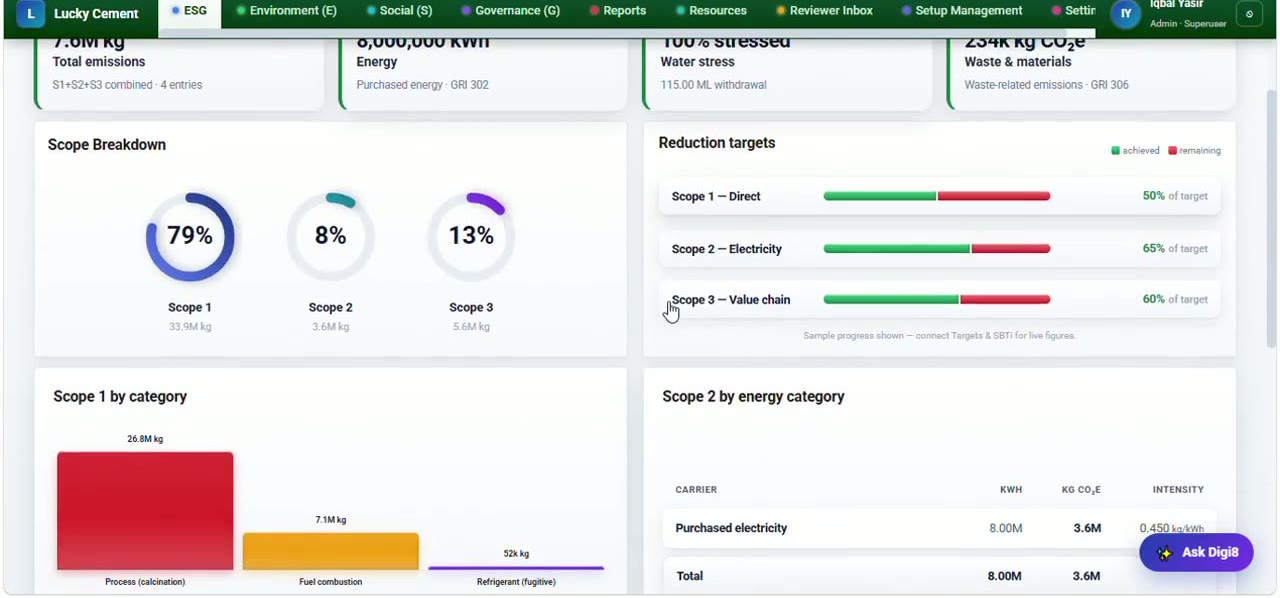The width and height of the screenshot is (1280, 598).
Task: Switch to the Environment (E) tab
Action: coord(286,11)
